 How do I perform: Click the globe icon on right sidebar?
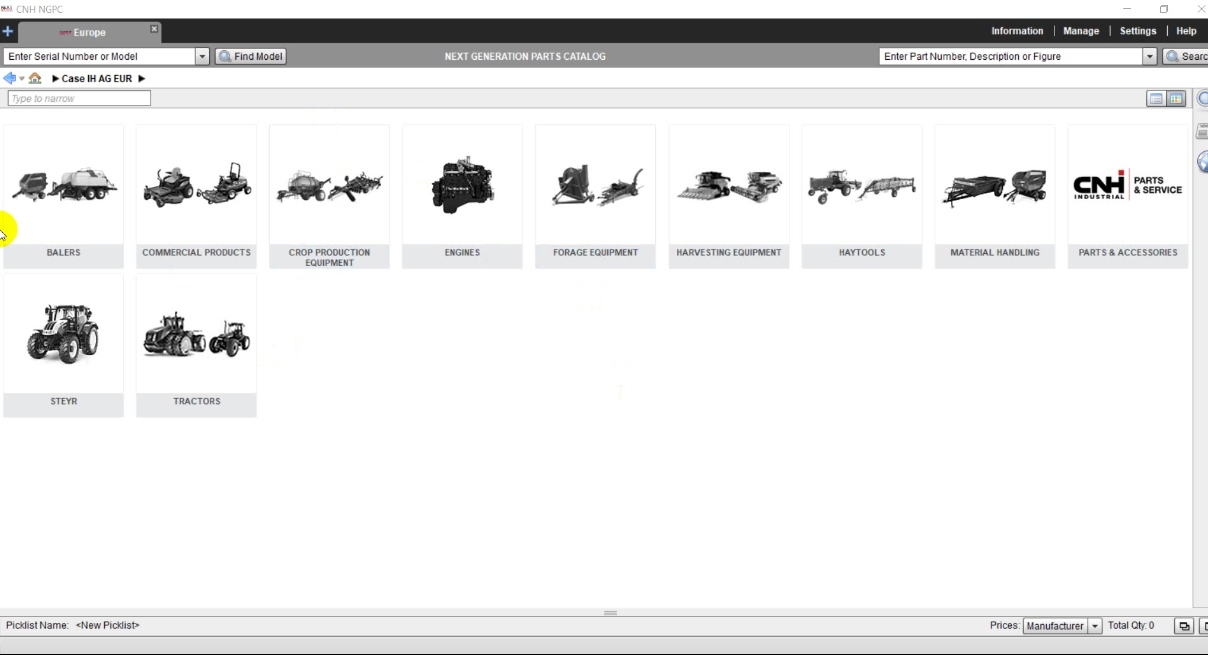point(1203,161)
